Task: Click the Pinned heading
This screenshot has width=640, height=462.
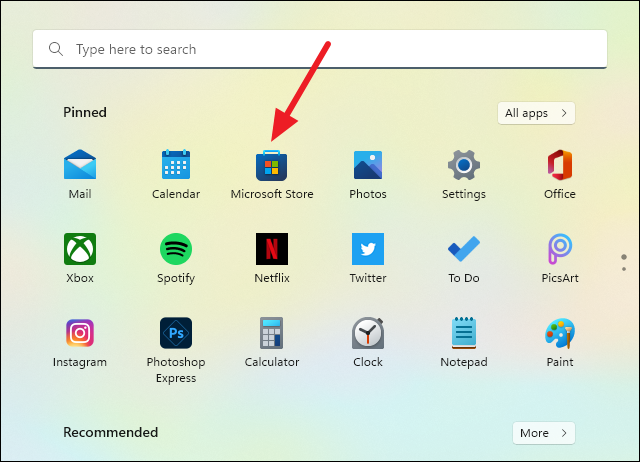Action: pos(85,112)
